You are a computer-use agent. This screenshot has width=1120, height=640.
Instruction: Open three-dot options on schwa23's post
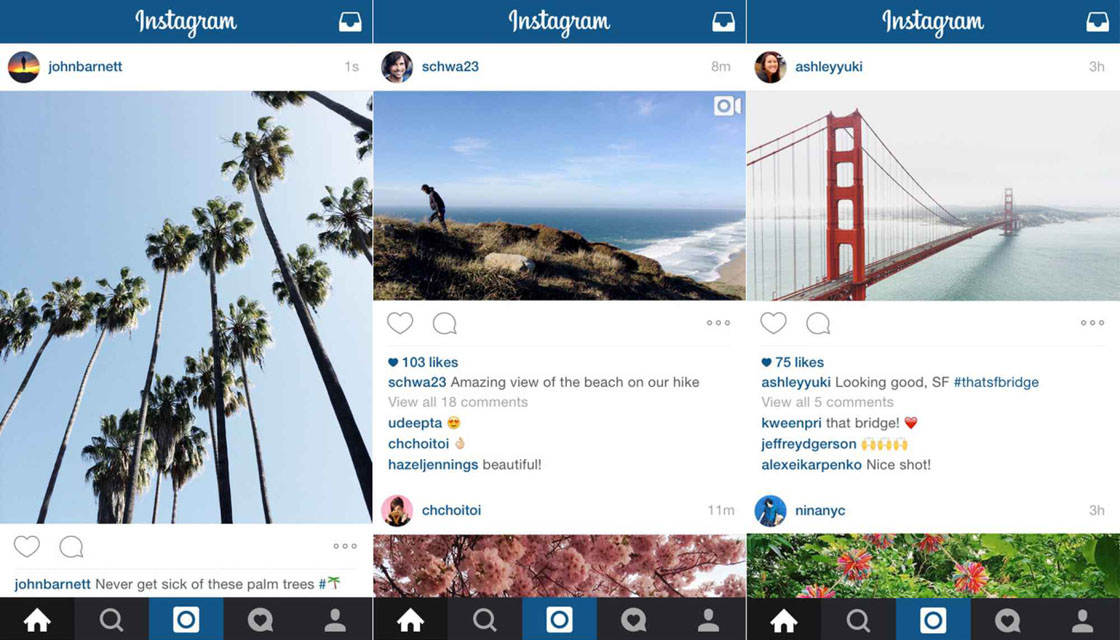tap(719, 323)
